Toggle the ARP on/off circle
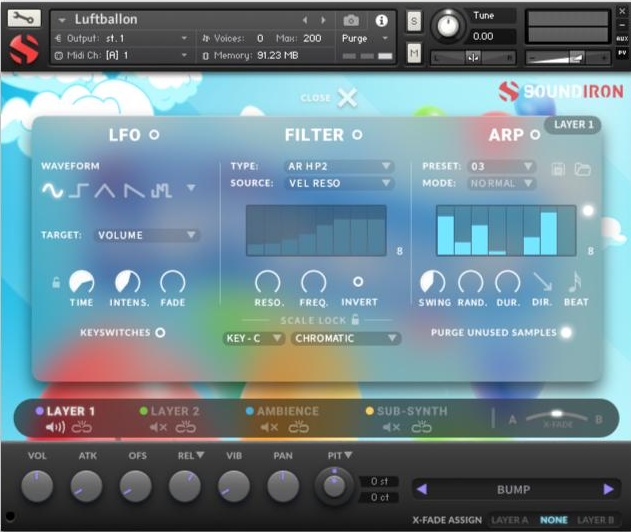The height and width of the screenshot is (532, 631). [x=535, y=134]
